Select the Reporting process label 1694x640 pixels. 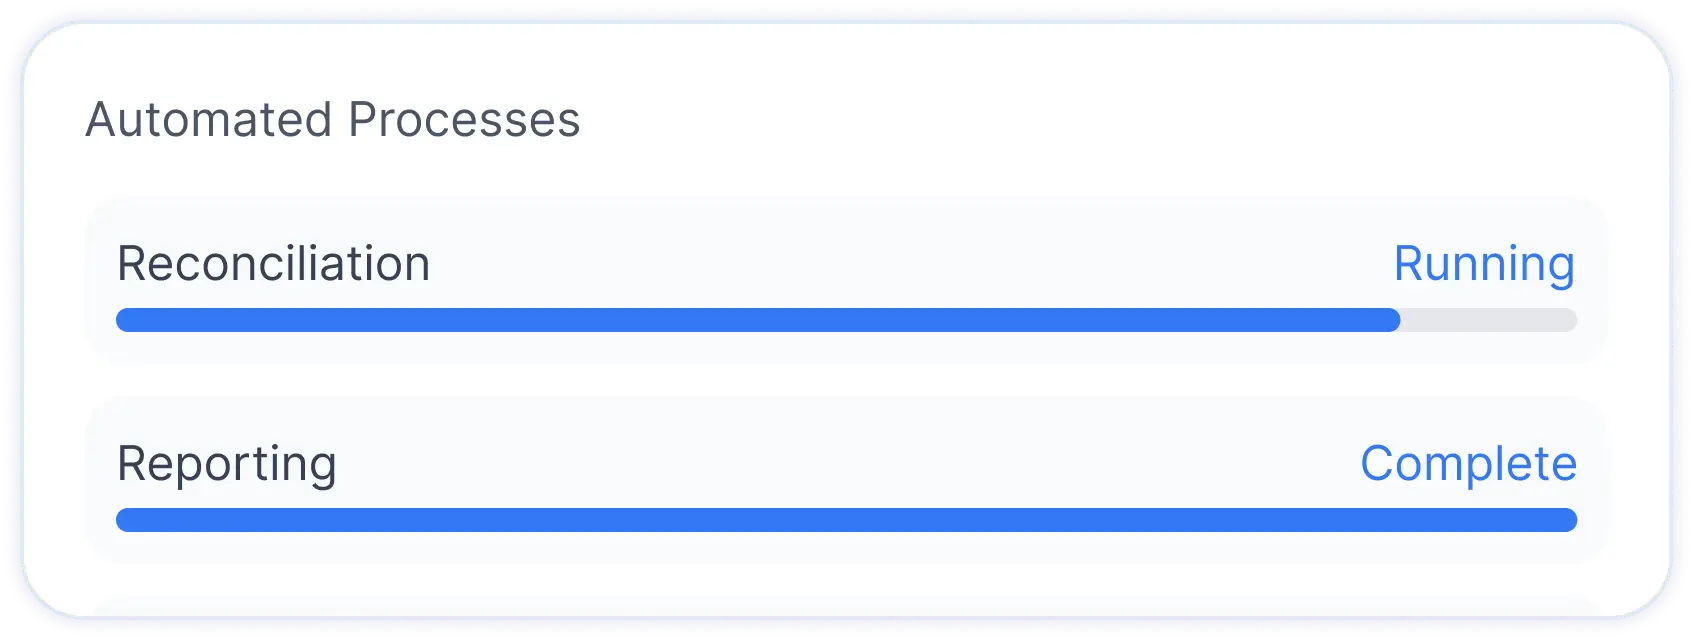(x=227, y=464)
